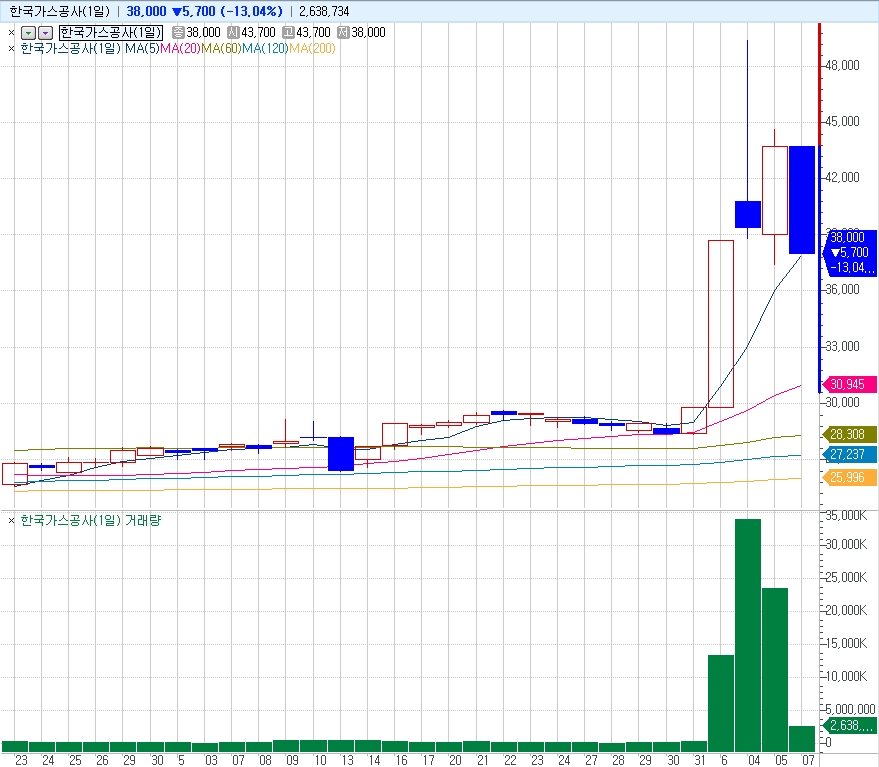Select the pink MA(20) legend label
The height and width of the screenshot is (767, 879).
pos(180,48)
